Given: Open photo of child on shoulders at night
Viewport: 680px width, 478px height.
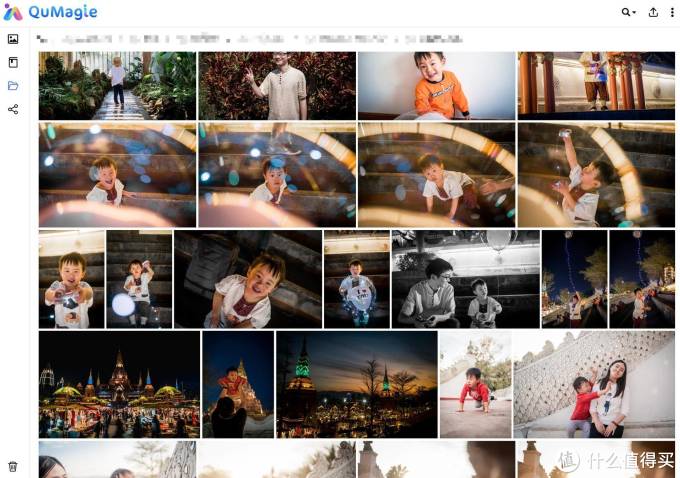Looking at the screenshot, I should pyautogui.click(x=238, y=384).
